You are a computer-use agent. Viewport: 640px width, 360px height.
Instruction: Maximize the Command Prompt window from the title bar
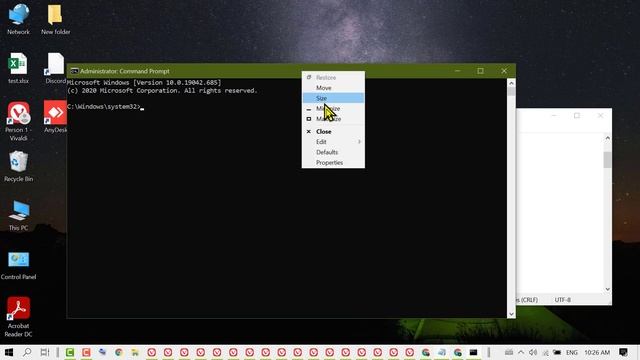click(x=480, y=71)
